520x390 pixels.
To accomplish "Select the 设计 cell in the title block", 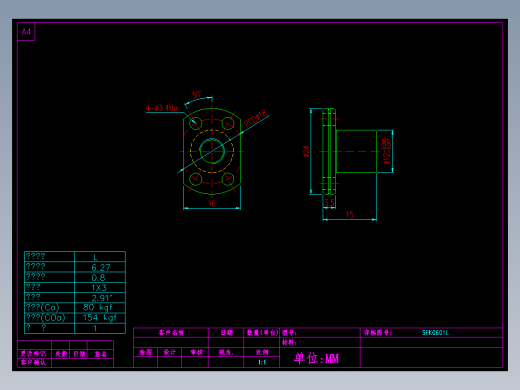I will [x=169, y=352].
